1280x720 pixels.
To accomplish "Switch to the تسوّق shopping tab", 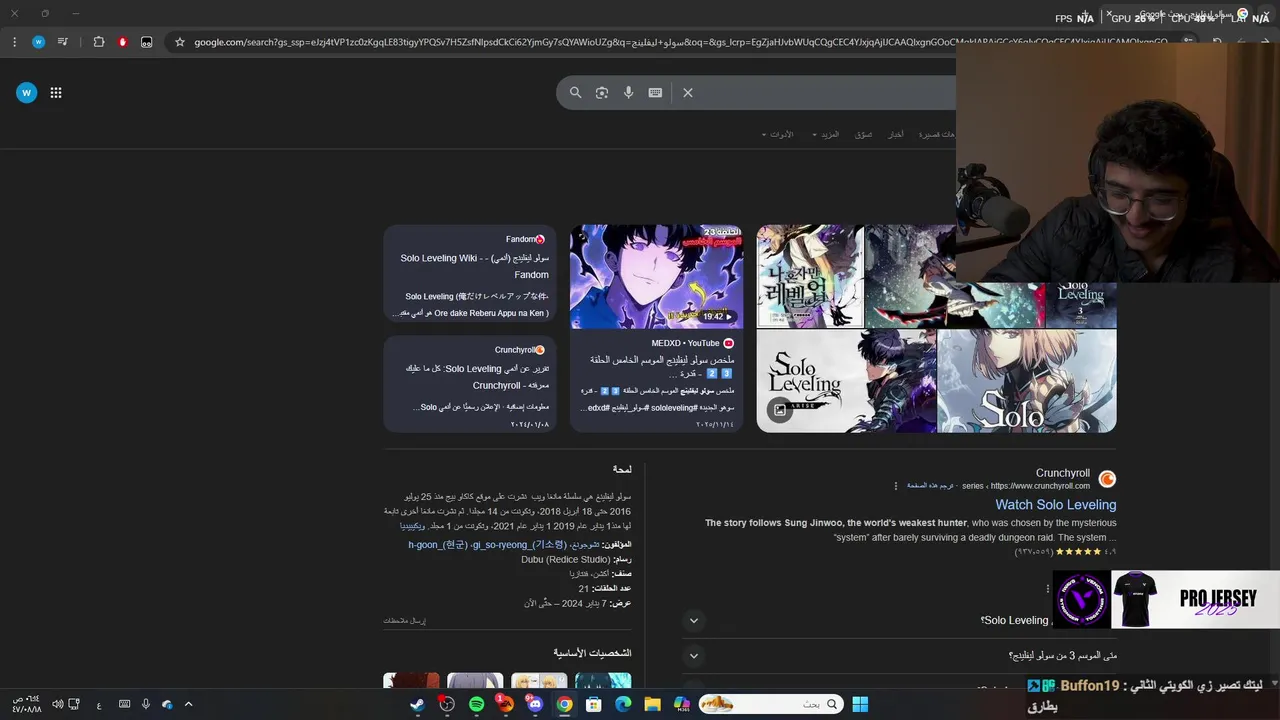I will [864, 134].
